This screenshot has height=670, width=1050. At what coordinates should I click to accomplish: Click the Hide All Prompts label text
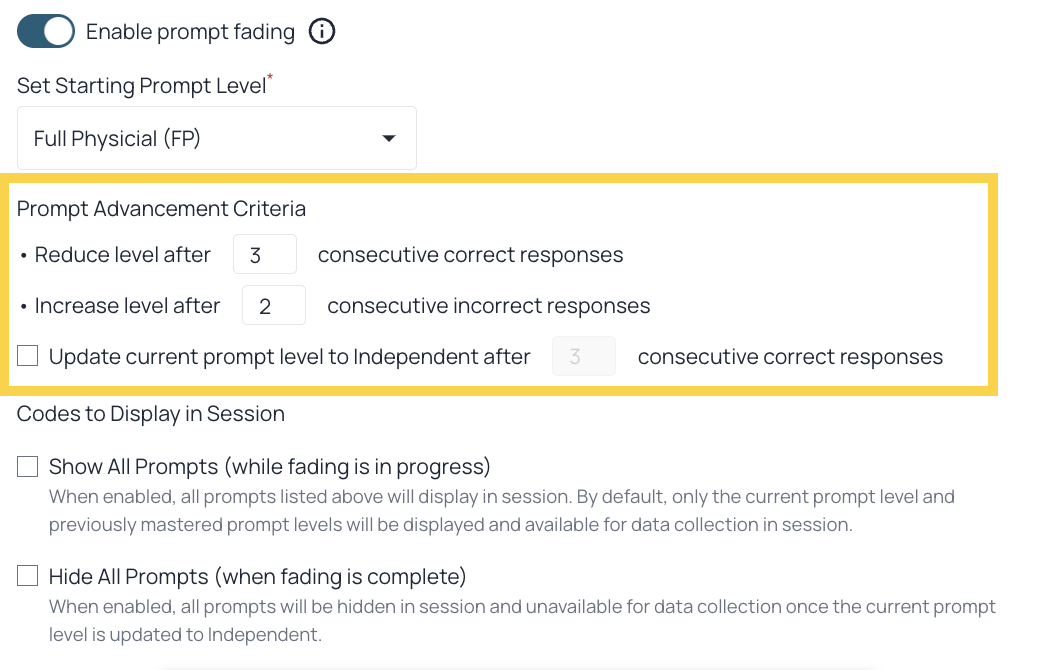(258, 576)
